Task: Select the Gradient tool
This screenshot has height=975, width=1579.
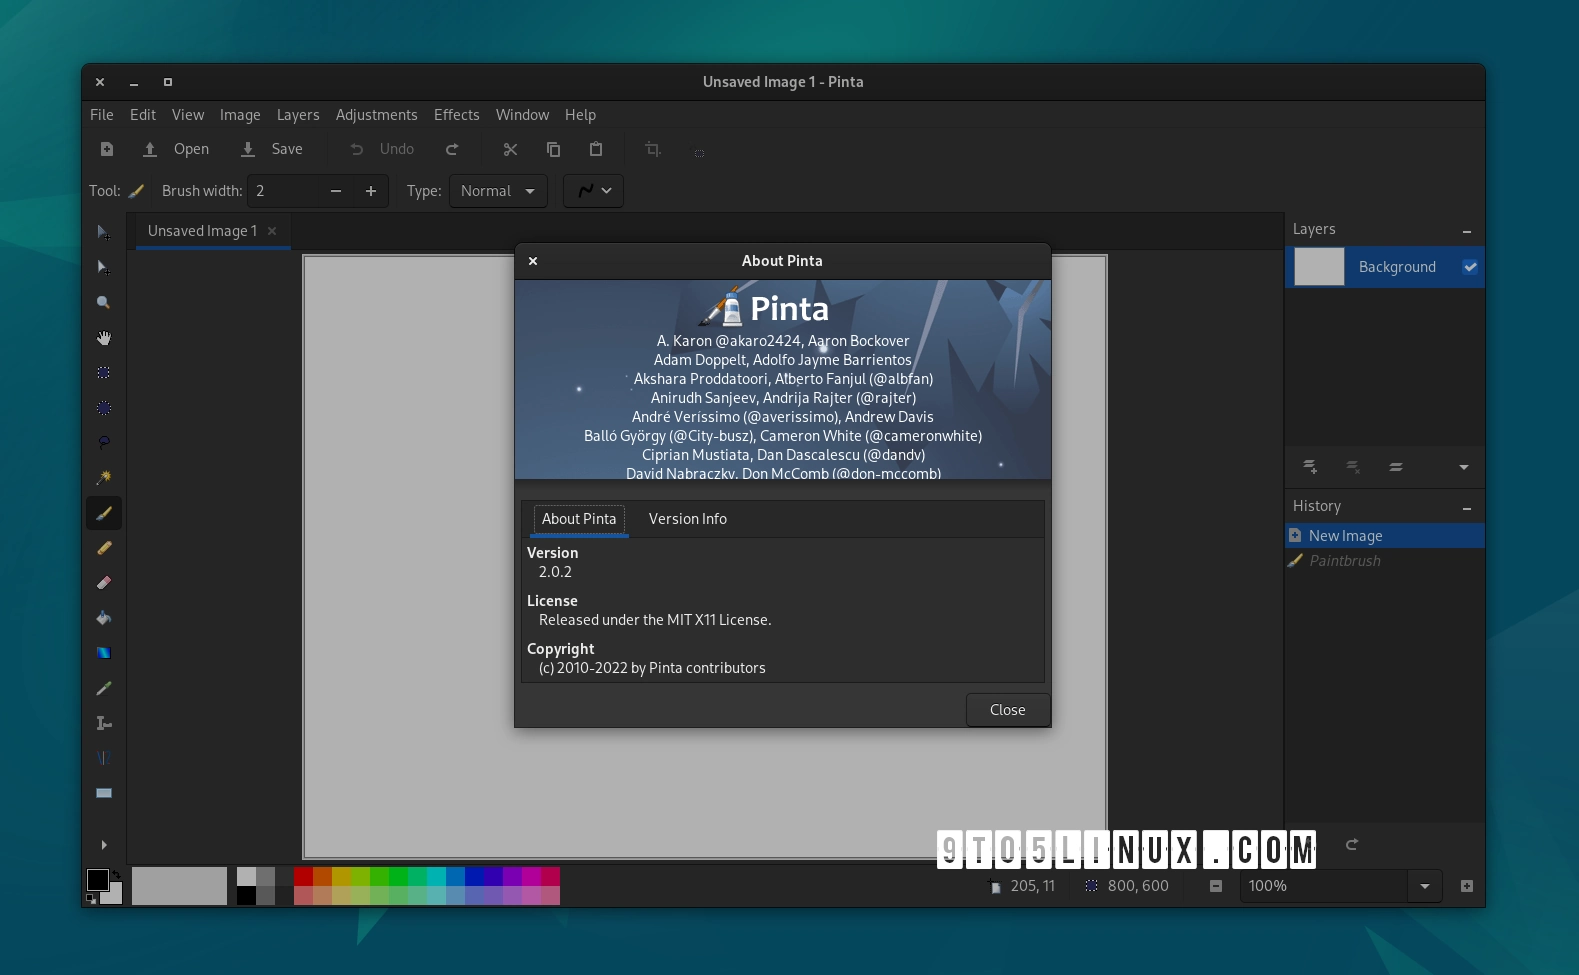Action: click(x=103, y=653)
